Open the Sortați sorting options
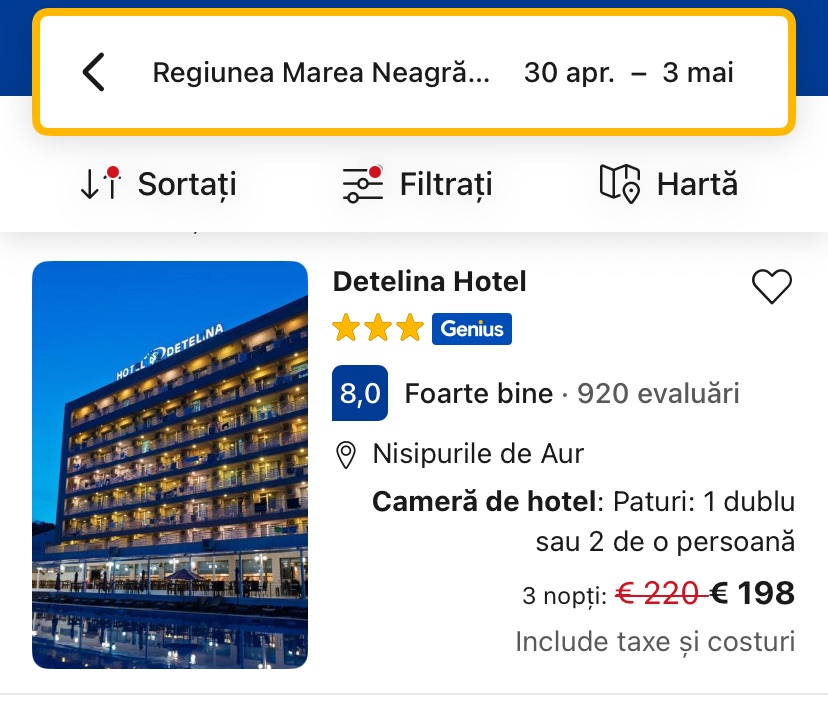The height and width of the screenshot is (710, 828). tap(187, 184)
